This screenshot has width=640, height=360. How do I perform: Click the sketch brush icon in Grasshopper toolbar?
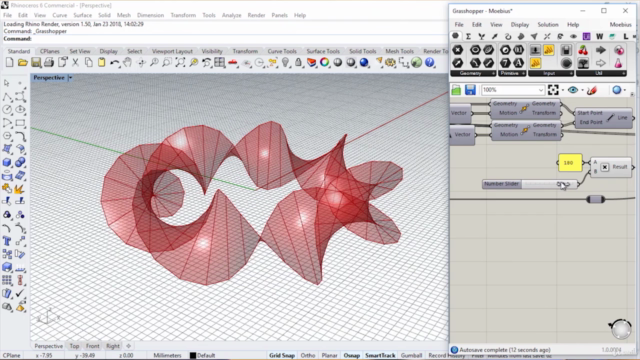pyautogui.click(x=591, y=90)
